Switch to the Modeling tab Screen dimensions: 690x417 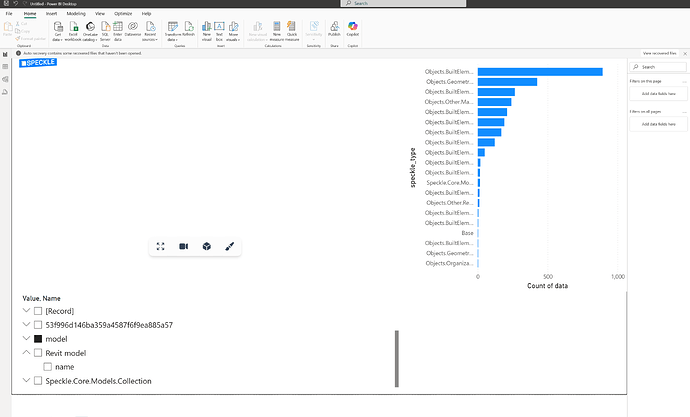pos(76,14)
